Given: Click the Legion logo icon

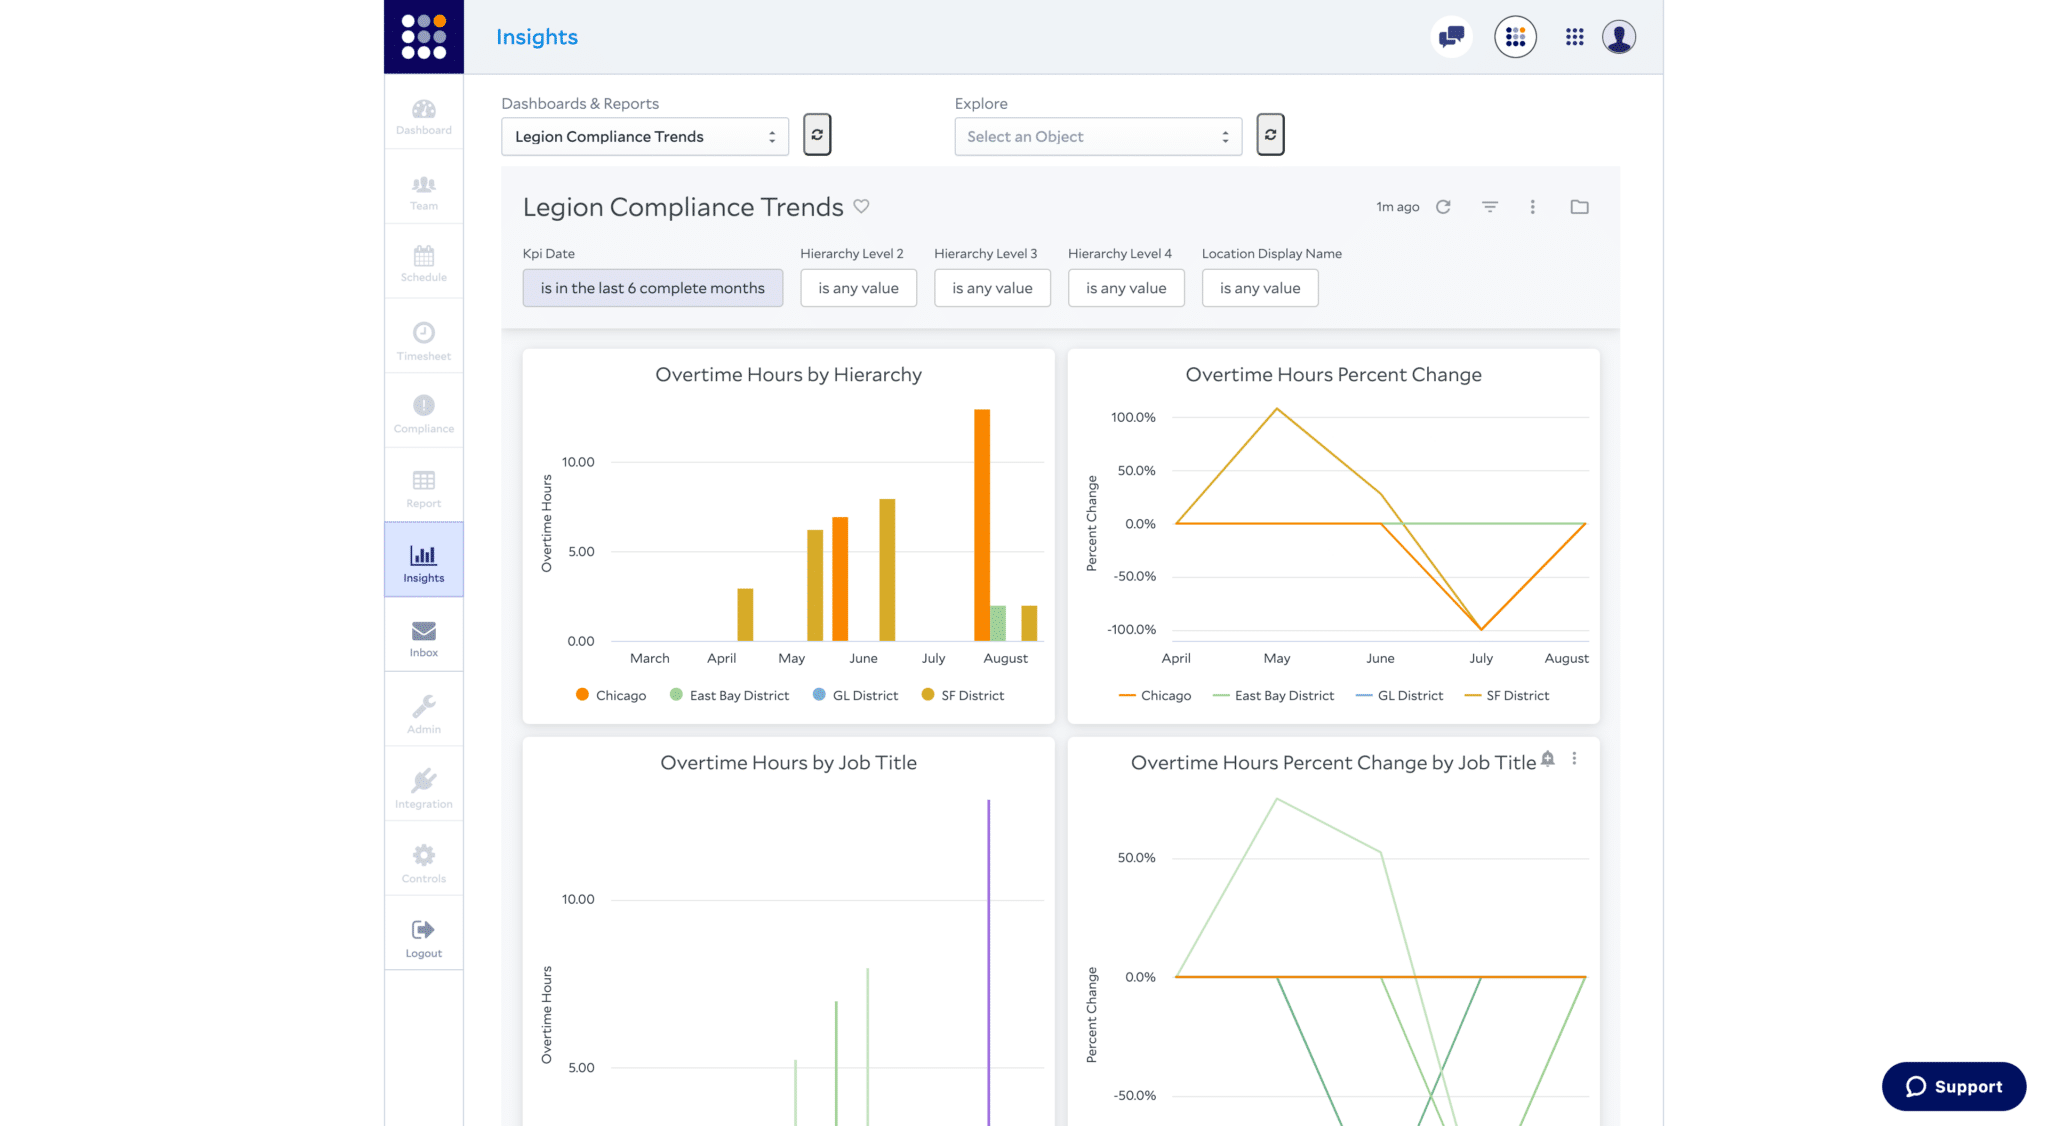Looking at the screenshot, I should [423, 37].
